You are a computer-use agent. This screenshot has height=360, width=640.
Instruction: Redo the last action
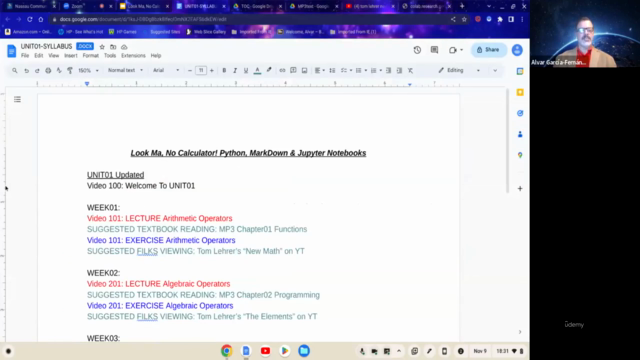(37, 71)
